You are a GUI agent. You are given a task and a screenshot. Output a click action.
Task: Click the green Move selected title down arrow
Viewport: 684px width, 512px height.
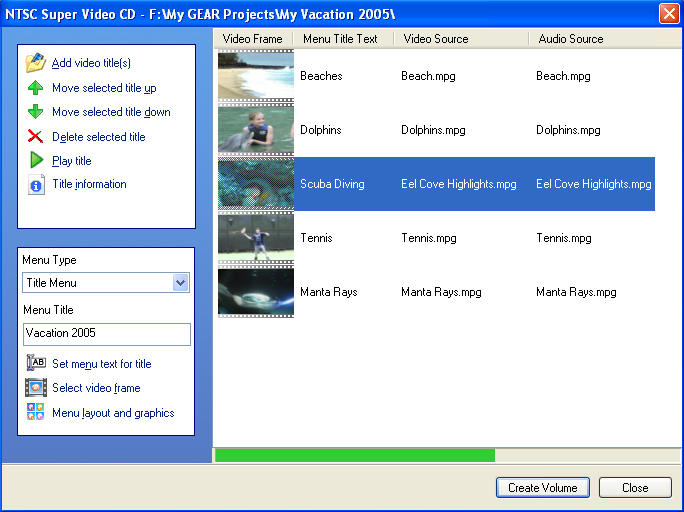[x=35, y=112]
